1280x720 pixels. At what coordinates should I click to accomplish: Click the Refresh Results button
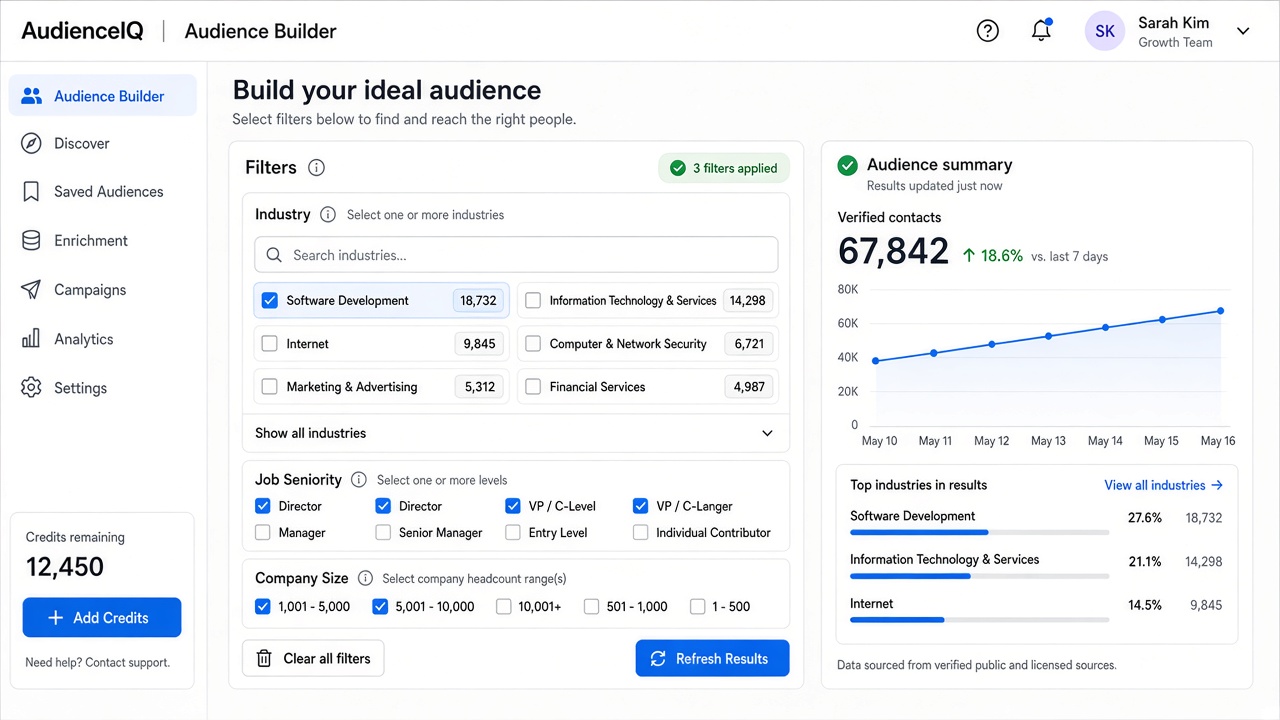tap(712, 658)
